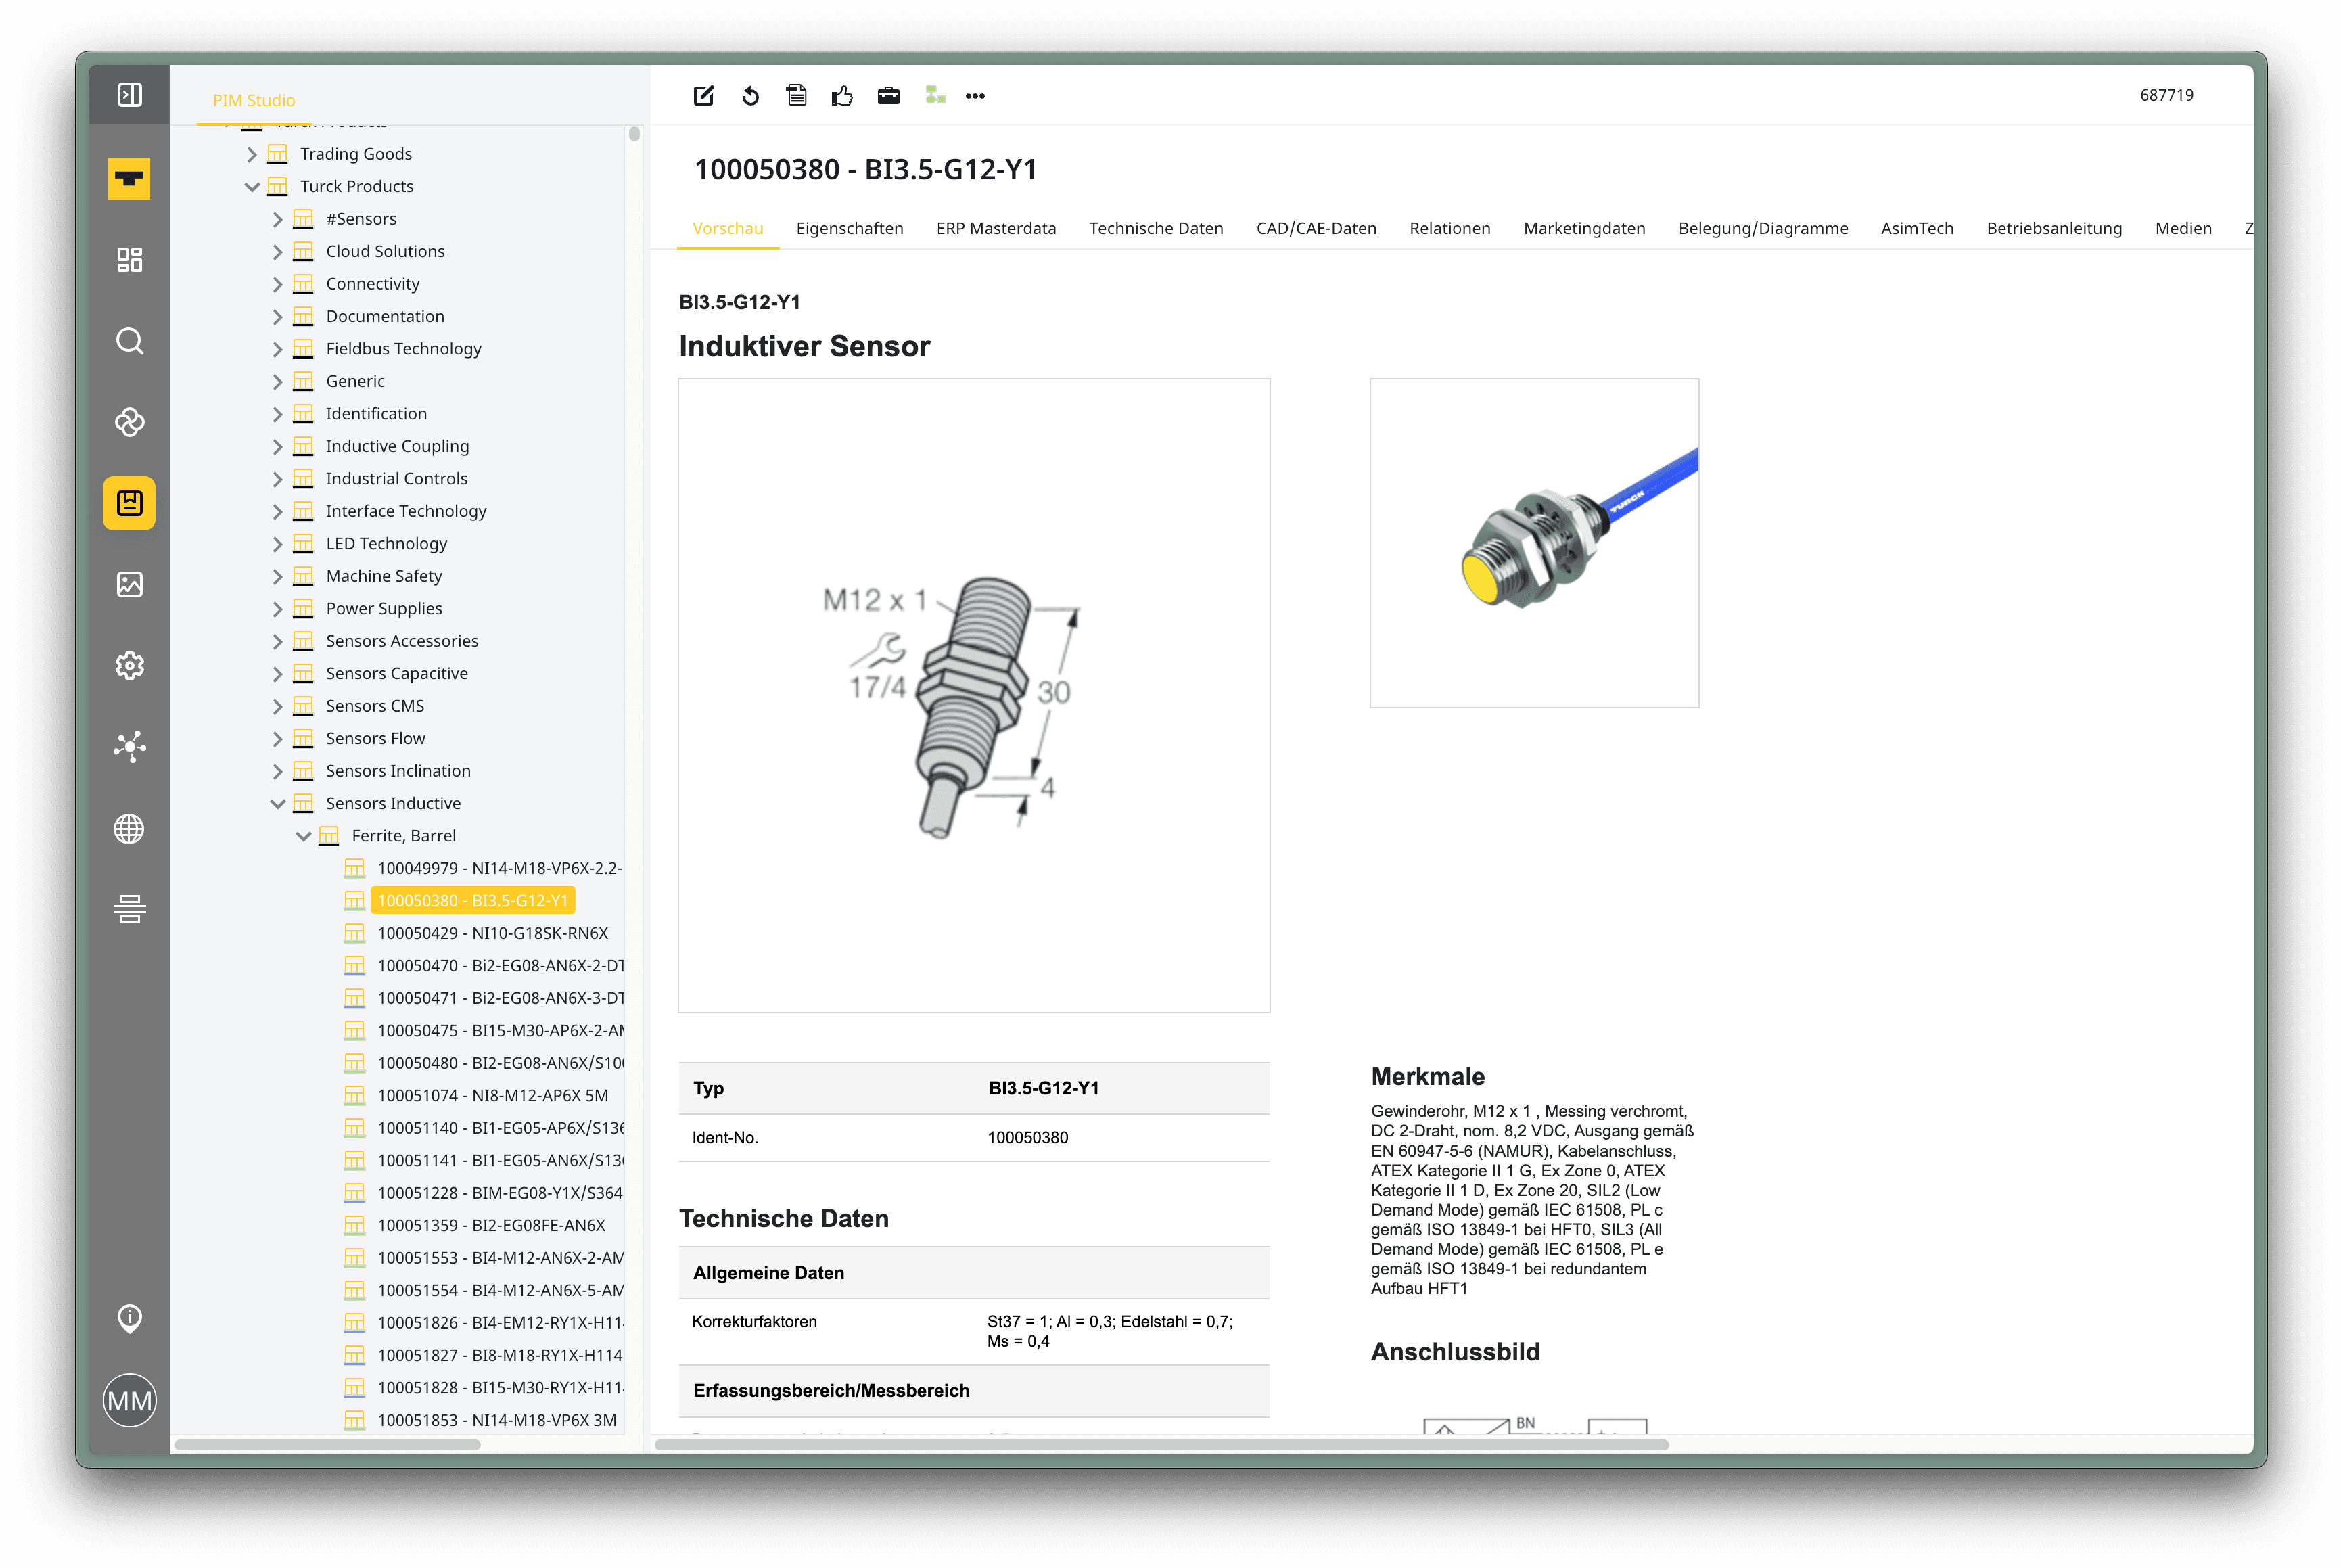Select product 100050470 - Bi2-EG08-AN6X-2-DT
The width and height of the screenshot is (2343, 1568).
tap(501, 966)
